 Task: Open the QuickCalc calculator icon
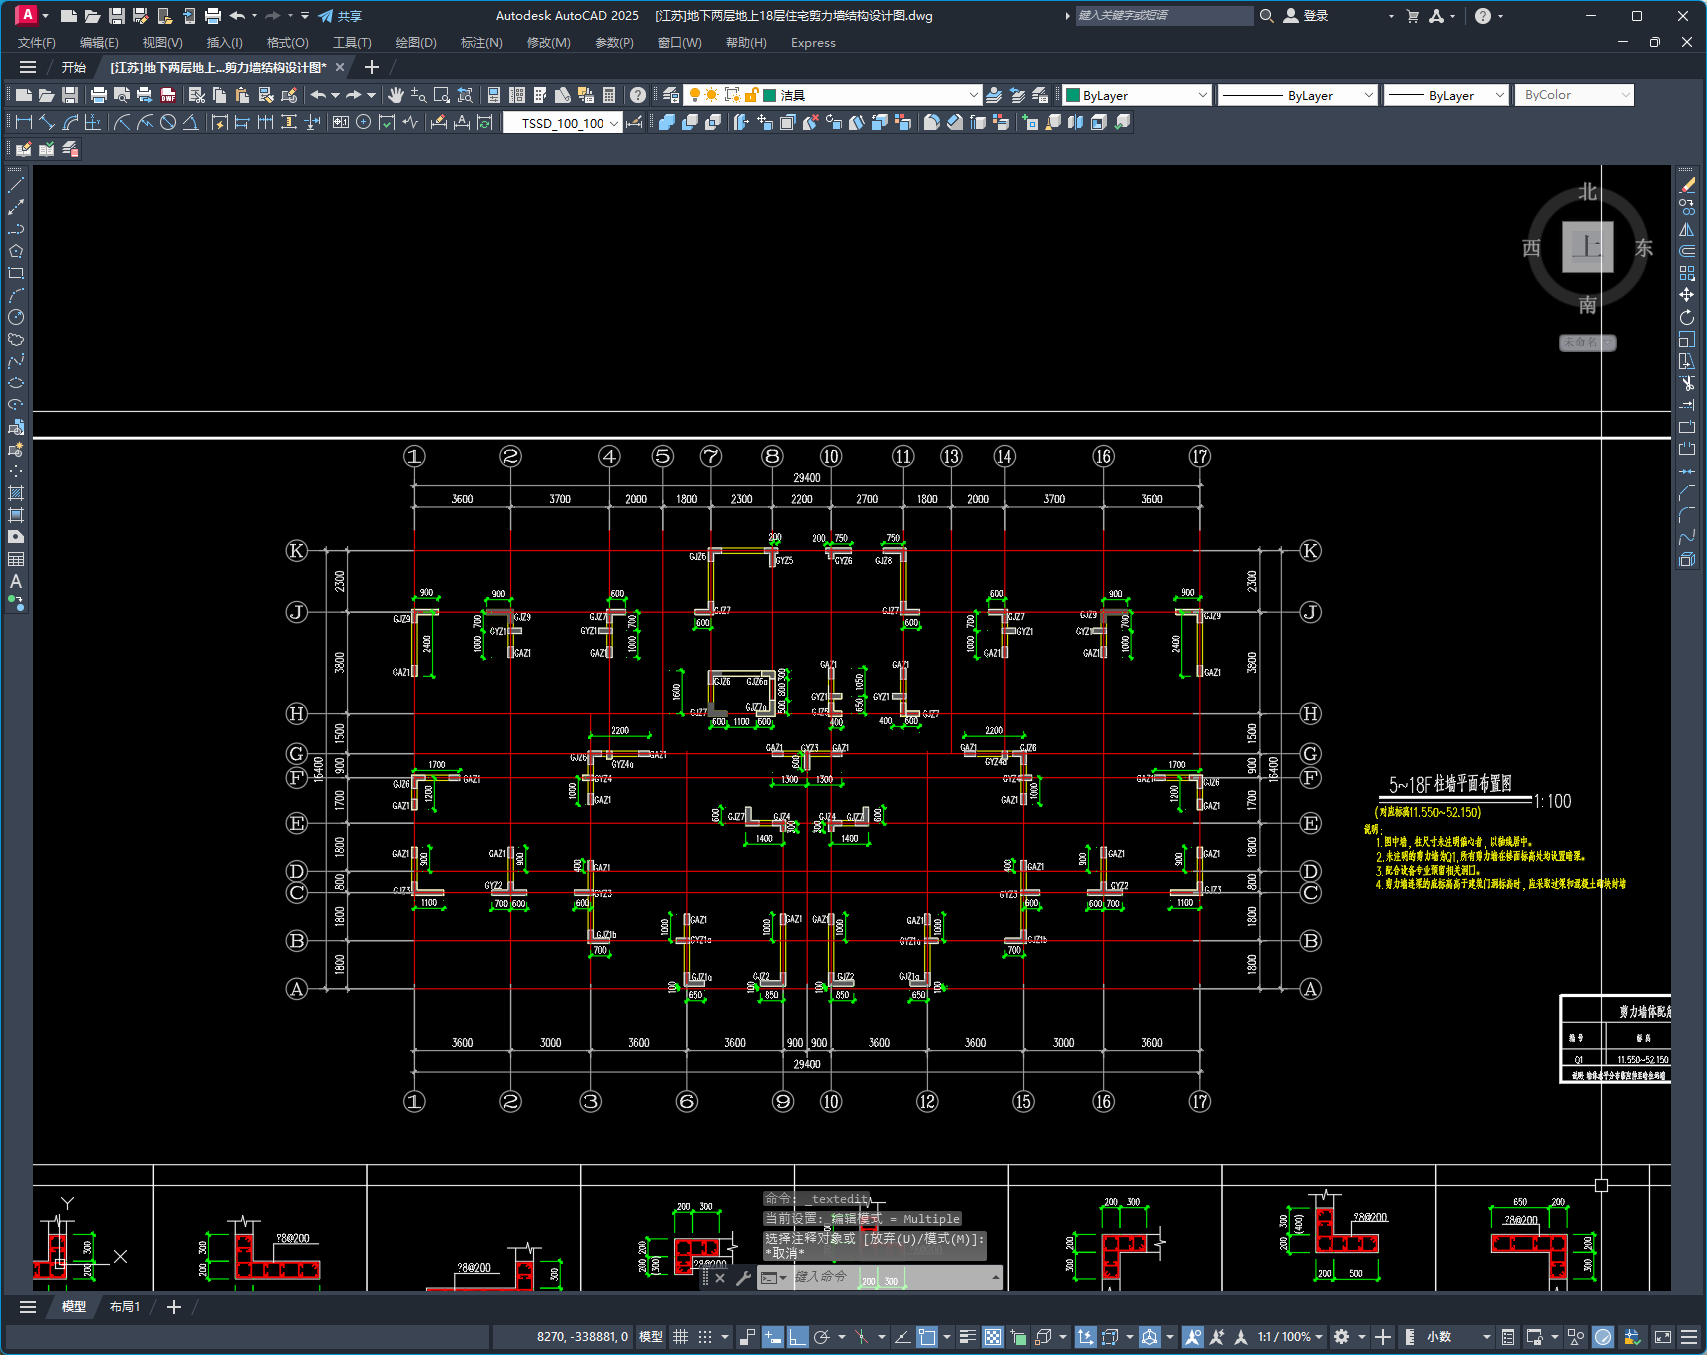click(609, 95)
